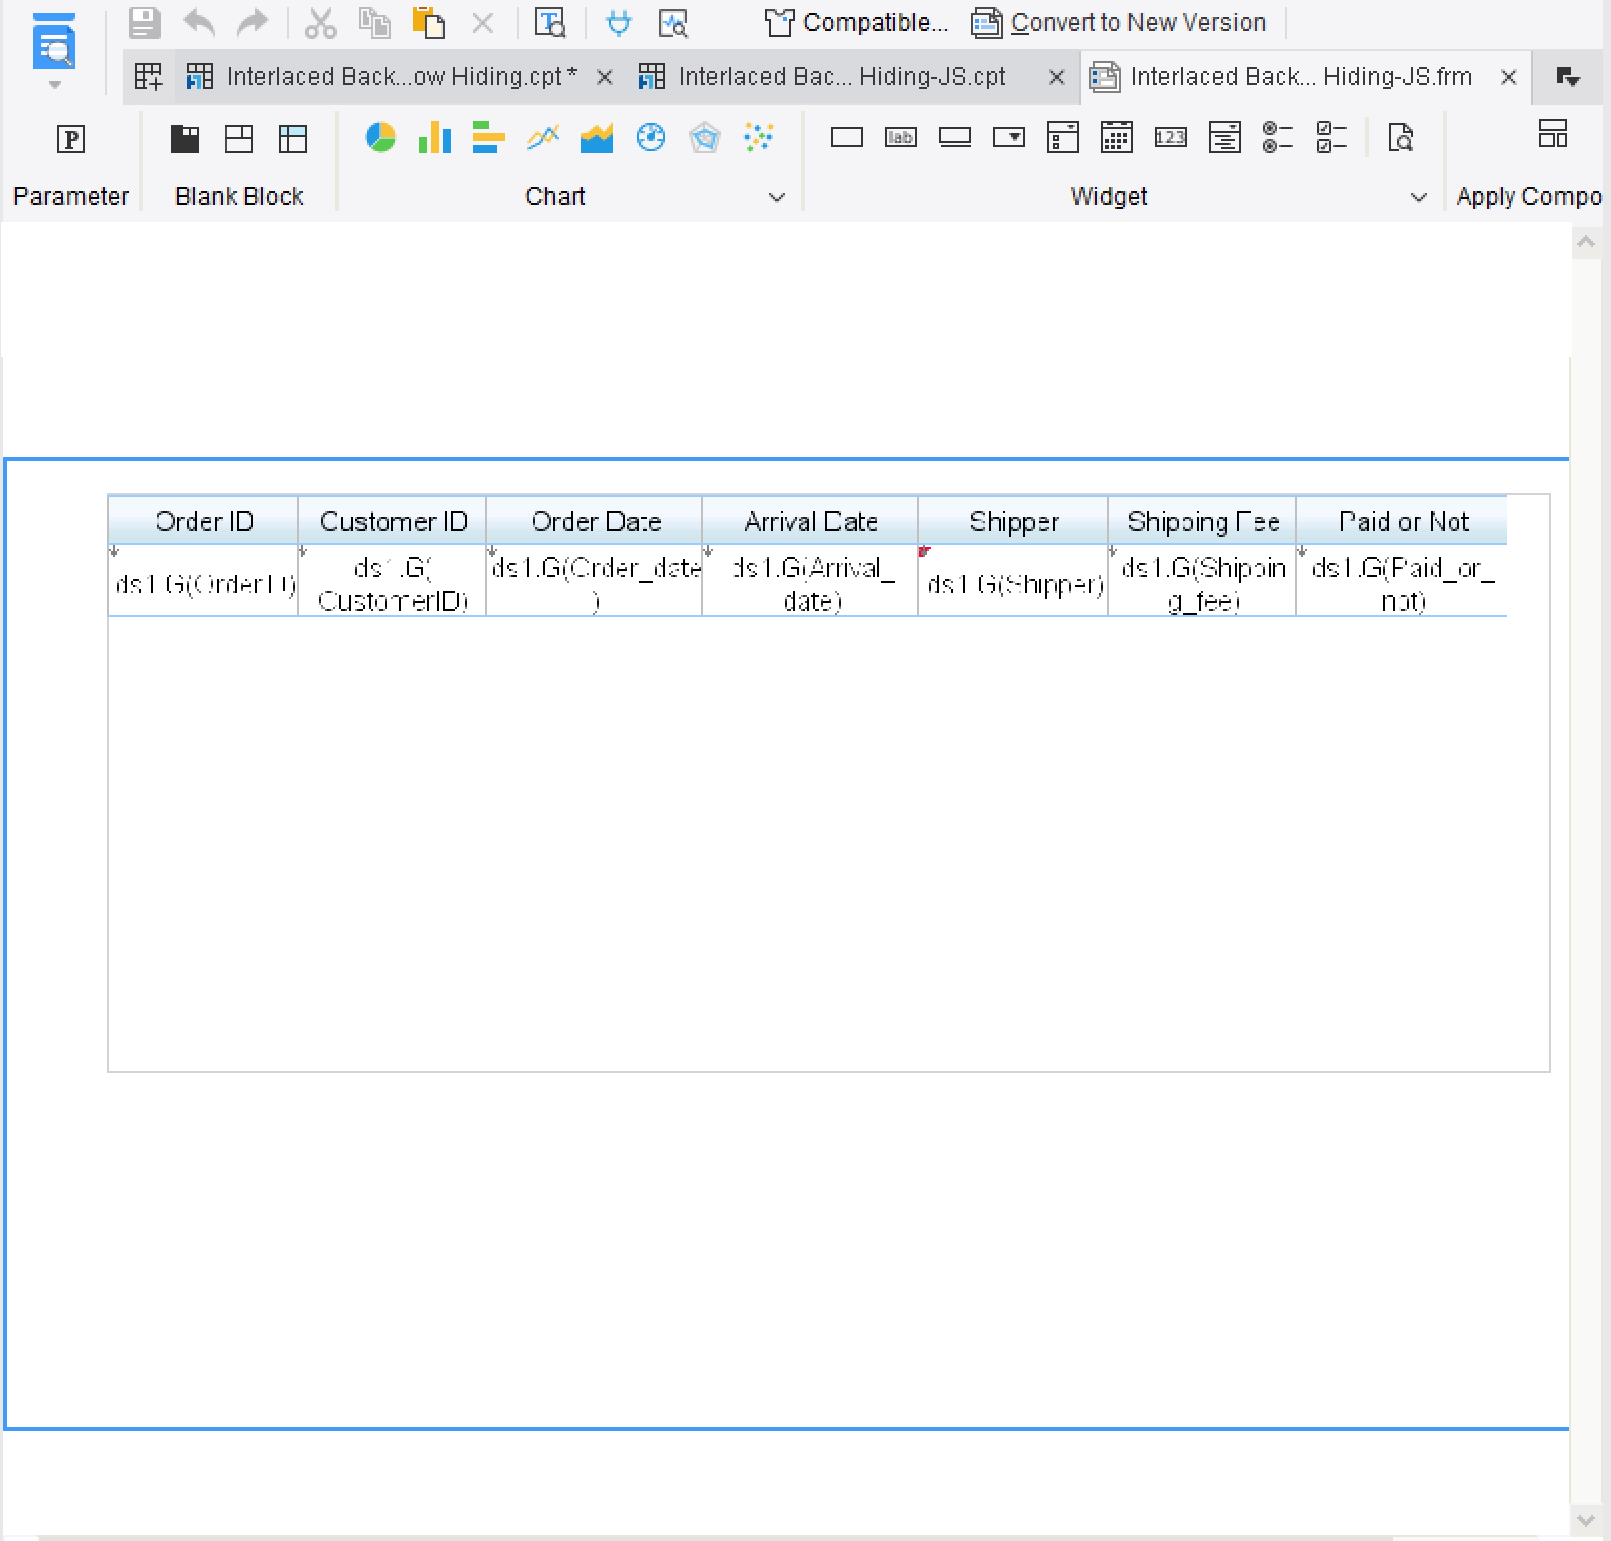
Task: Select the Area chart icon
Action: click(596, 138)
